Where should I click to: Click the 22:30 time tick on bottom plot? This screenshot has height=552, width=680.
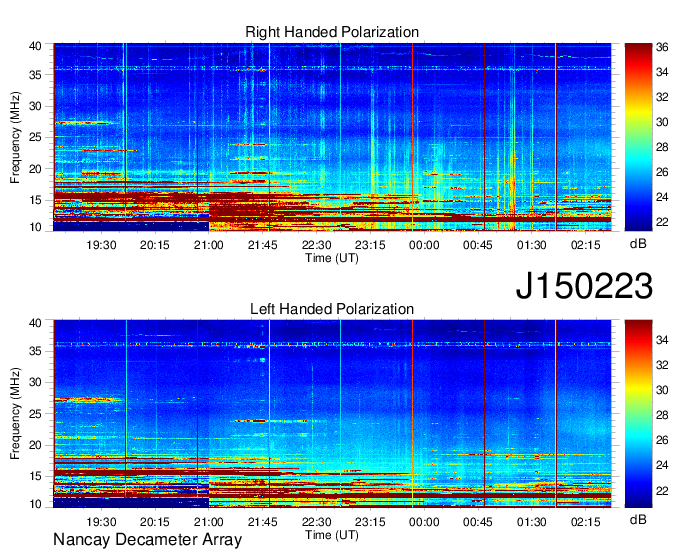point(317,522)
